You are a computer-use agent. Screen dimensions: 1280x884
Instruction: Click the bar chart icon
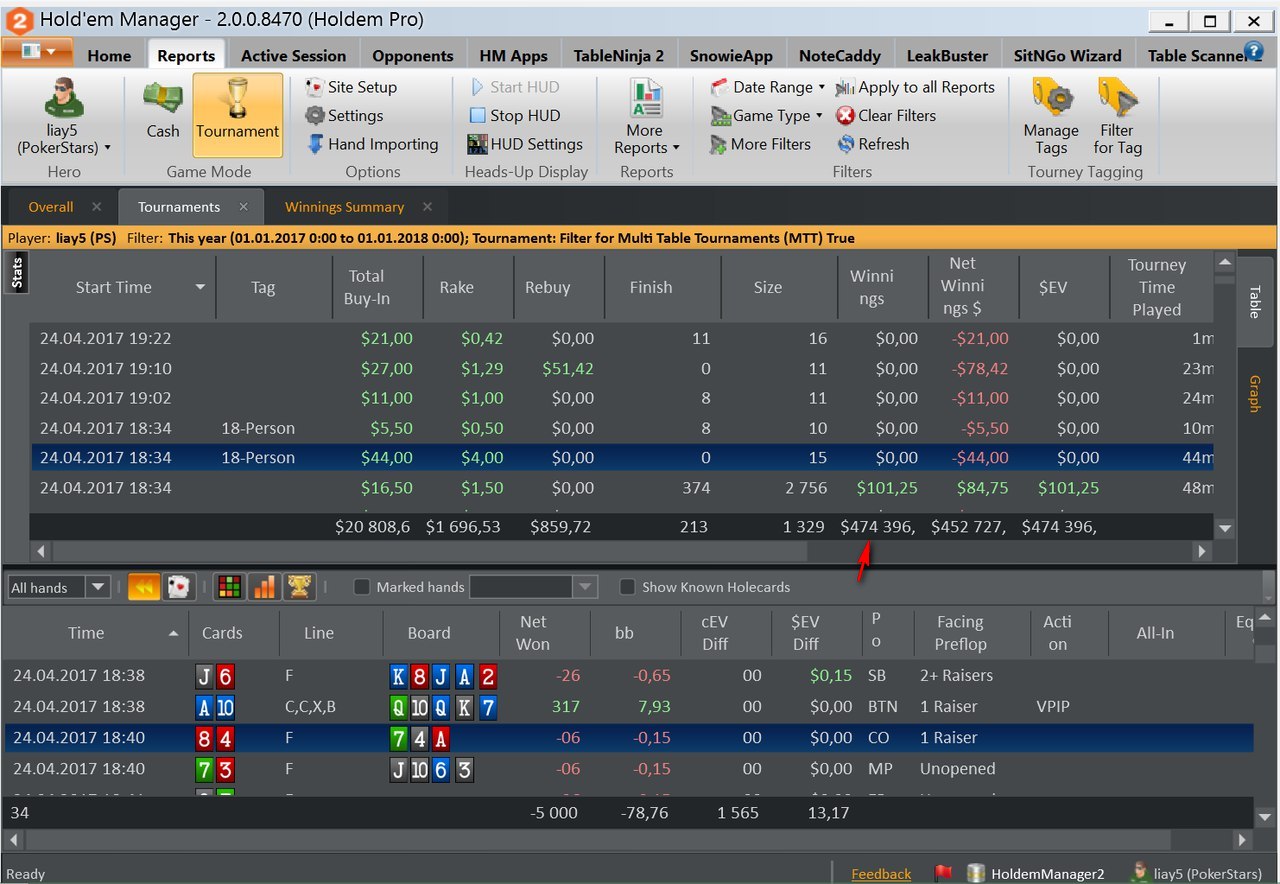264,587
